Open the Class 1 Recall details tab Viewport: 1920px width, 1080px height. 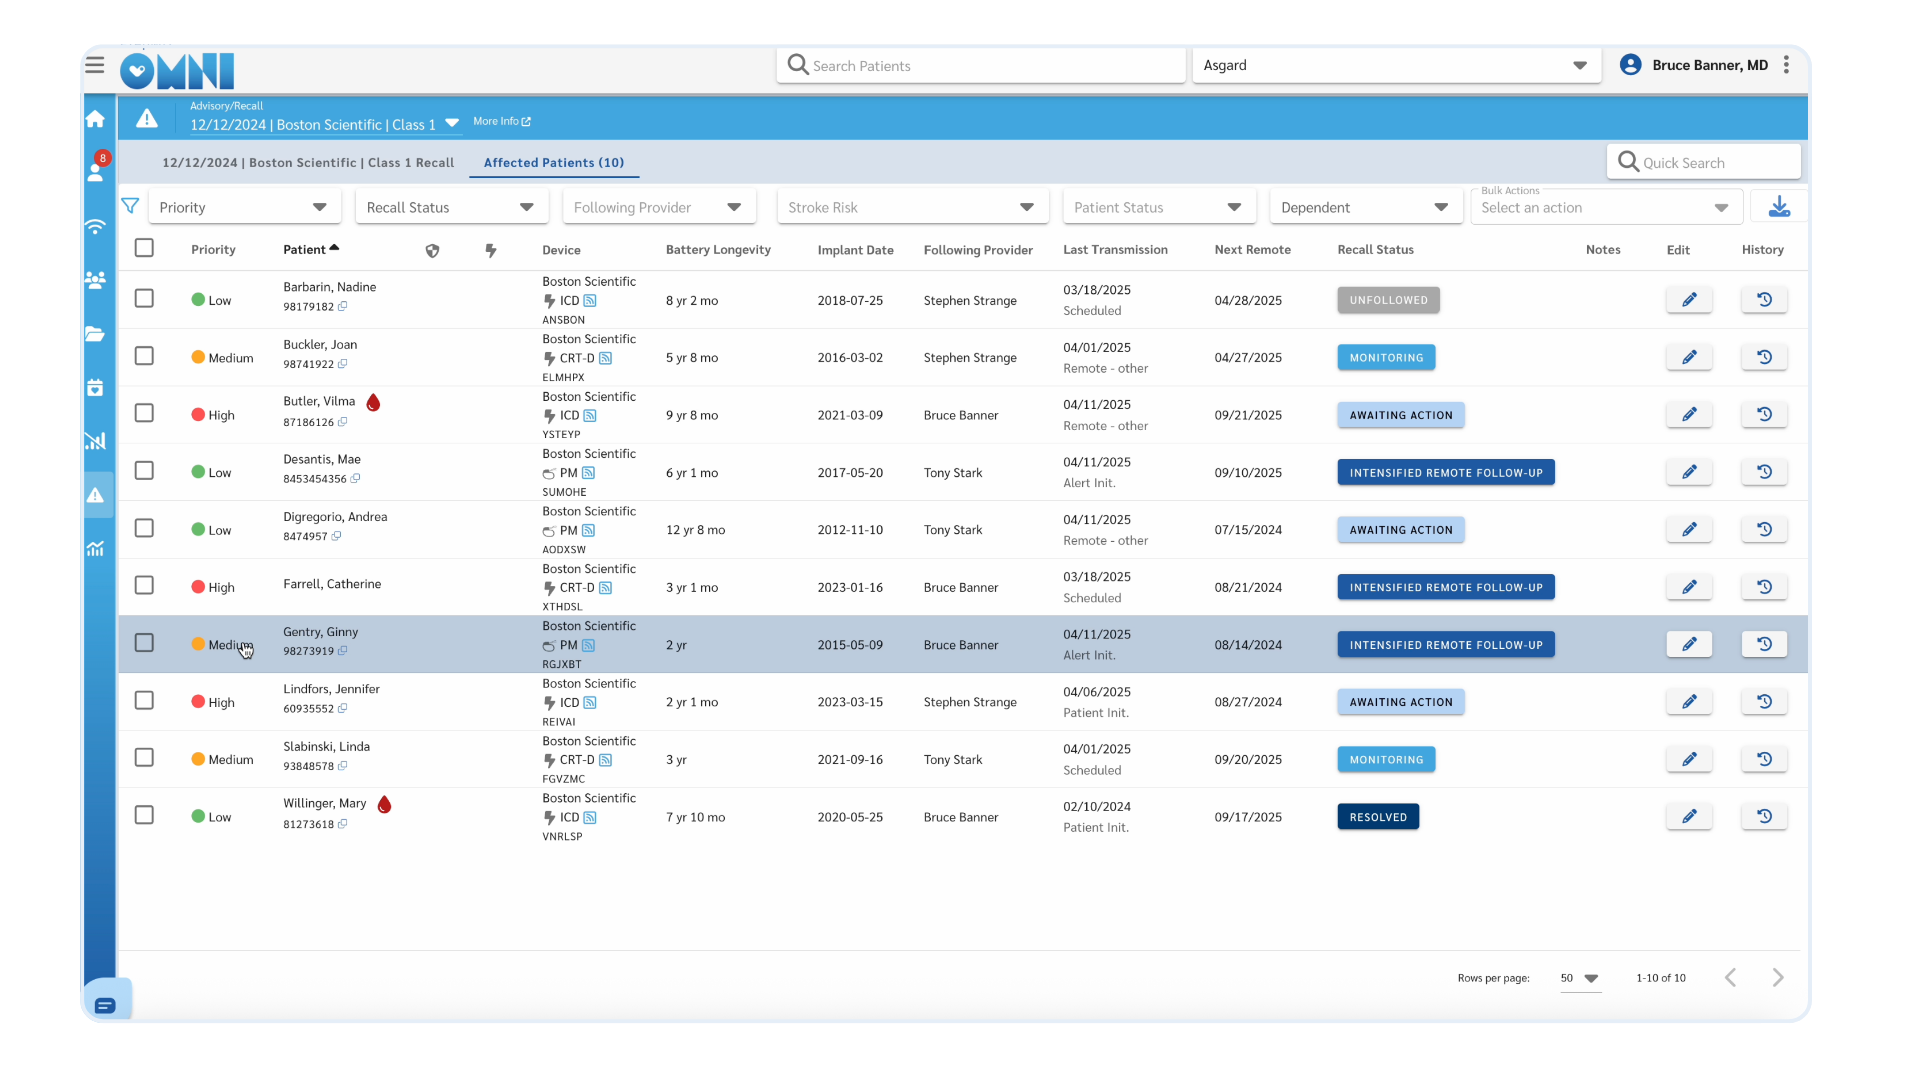(308, 162)
